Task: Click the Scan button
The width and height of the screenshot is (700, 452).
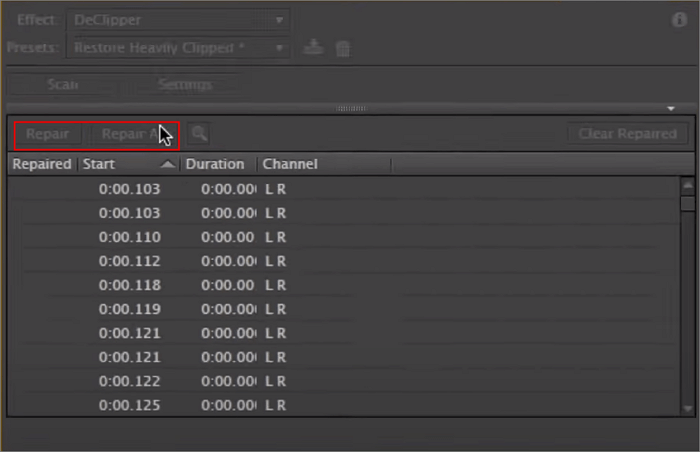Action: (63, 85)
